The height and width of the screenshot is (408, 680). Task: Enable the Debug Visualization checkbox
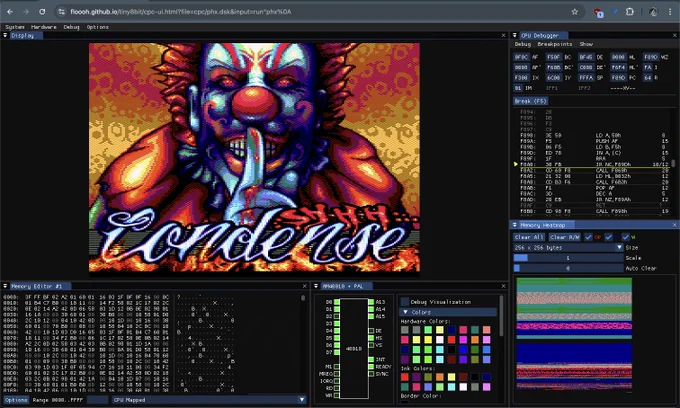tap(405, 301)
